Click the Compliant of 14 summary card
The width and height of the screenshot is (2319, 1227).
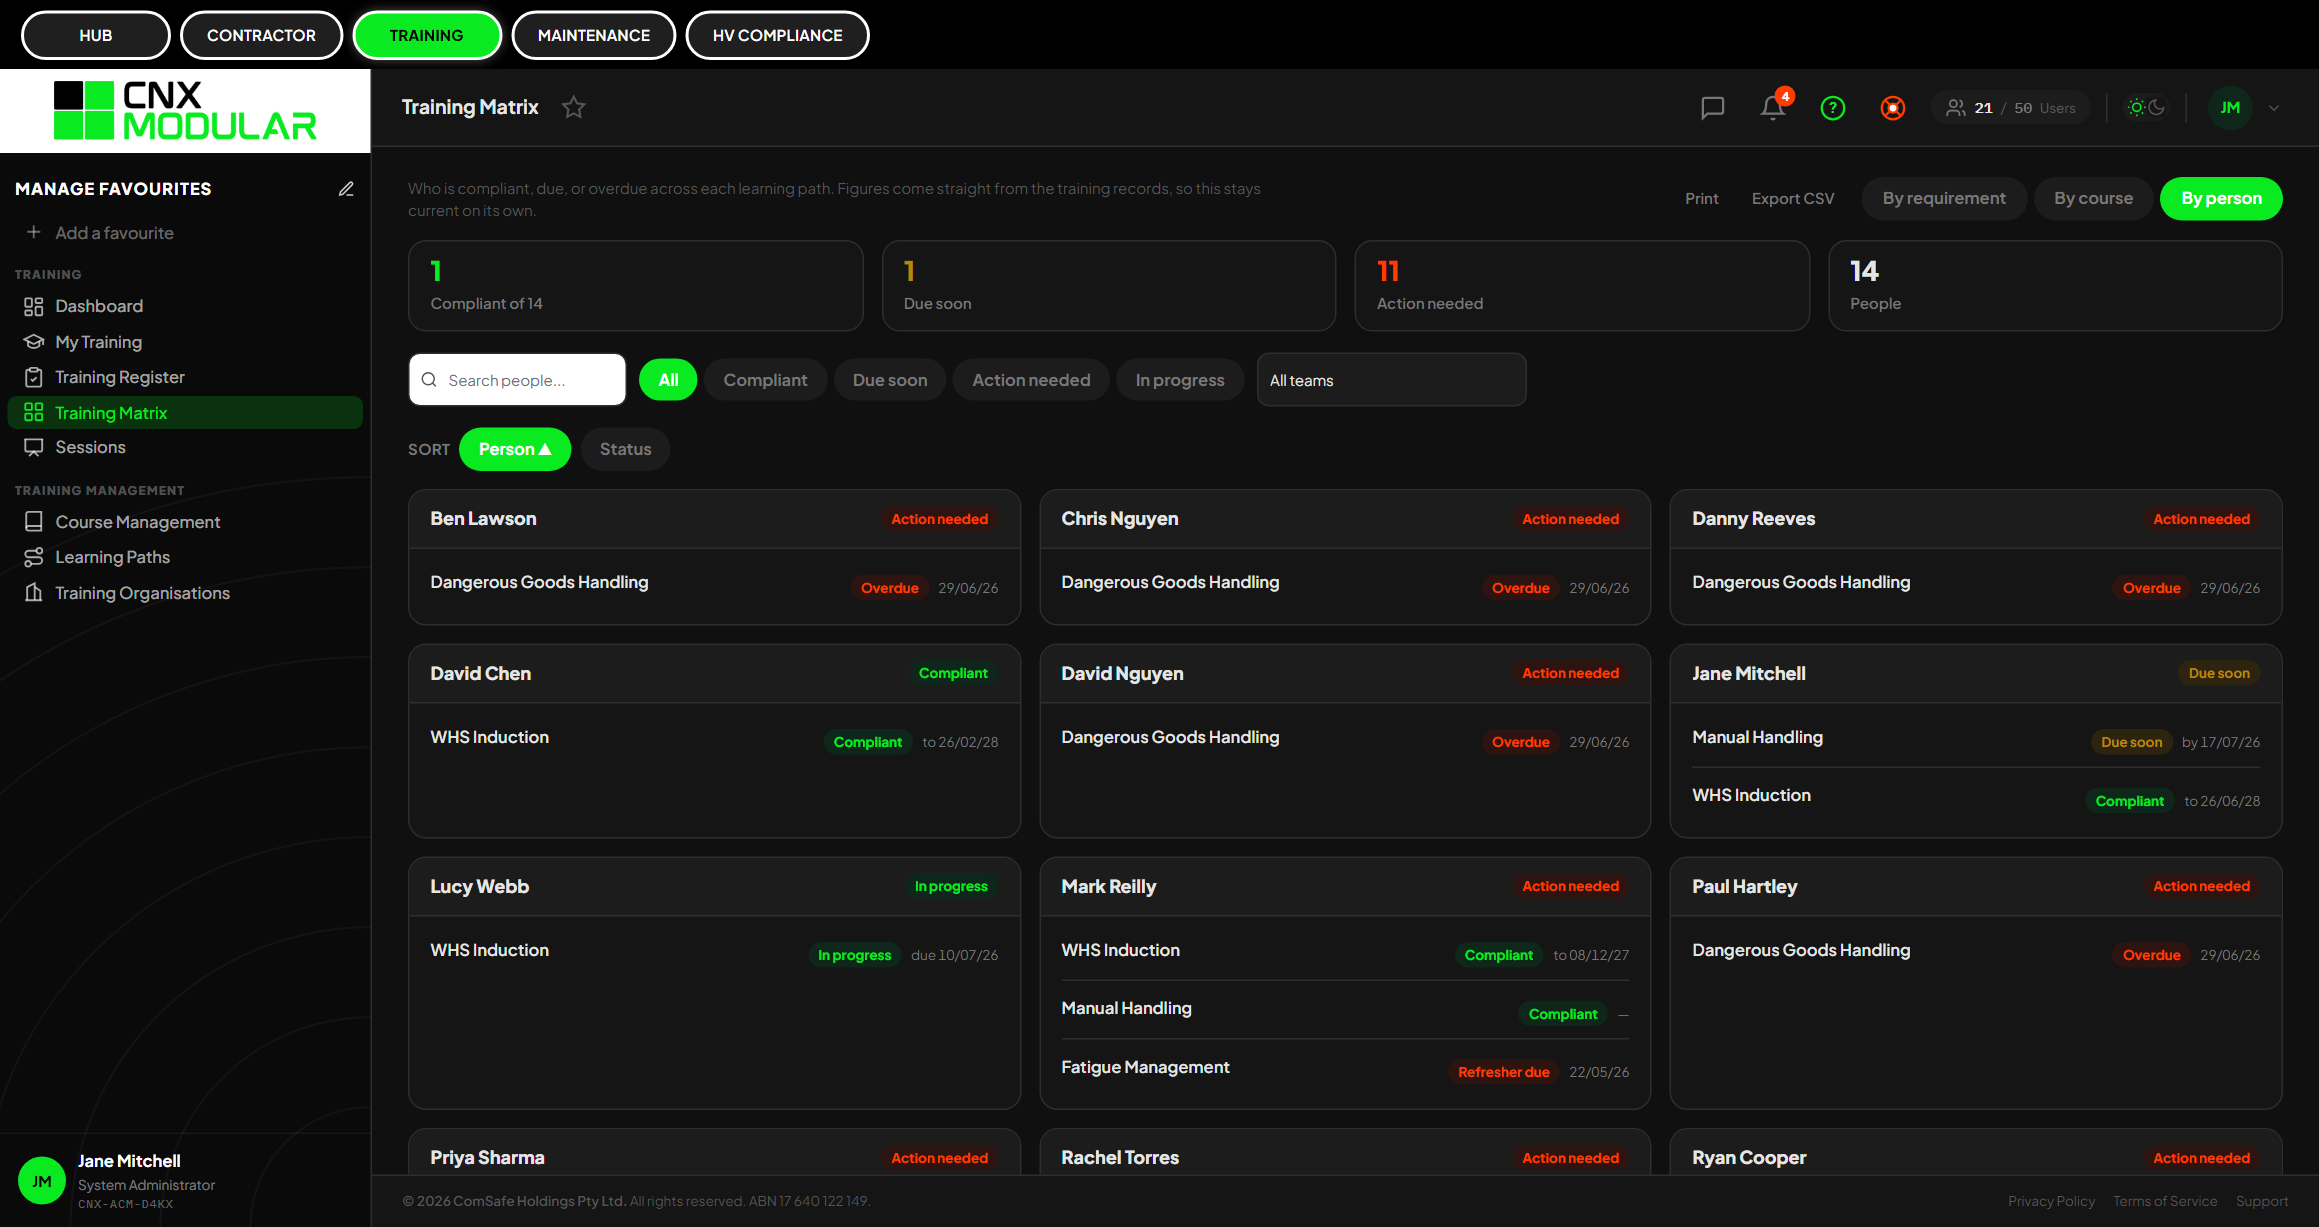point(635,286)
